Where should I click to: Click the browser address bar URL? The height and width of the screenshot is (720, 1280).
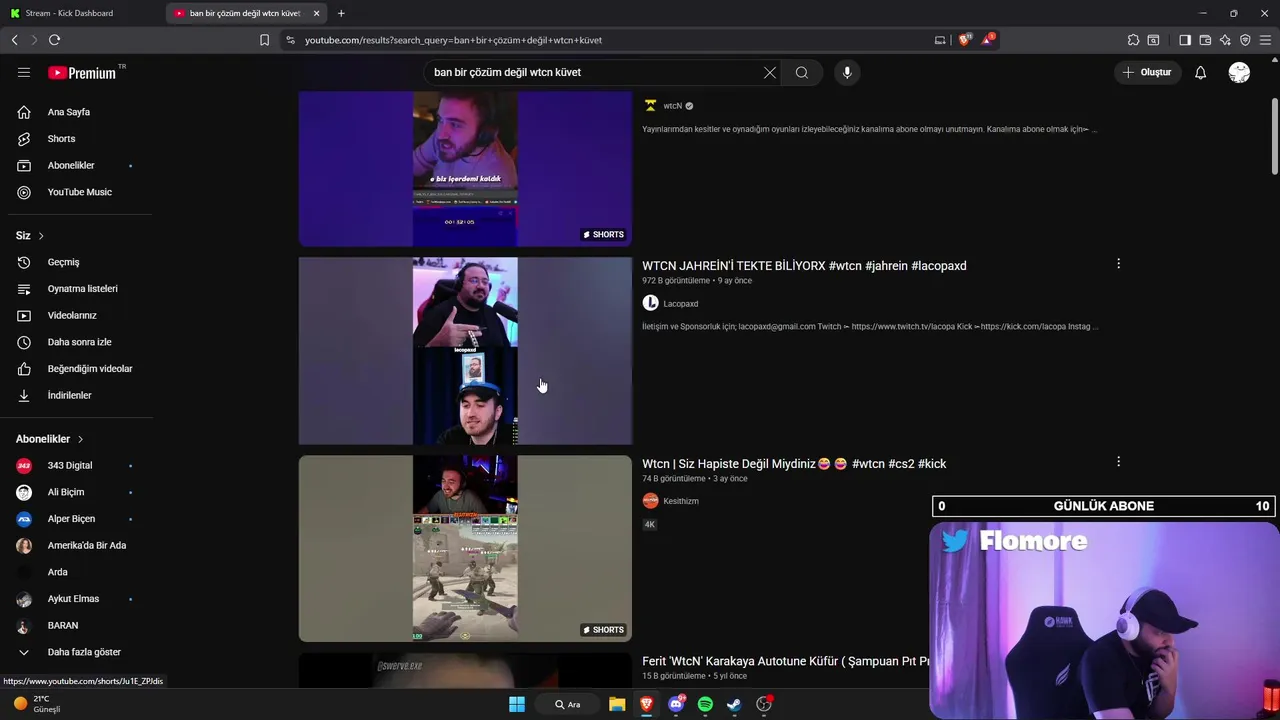click(453, 40)
